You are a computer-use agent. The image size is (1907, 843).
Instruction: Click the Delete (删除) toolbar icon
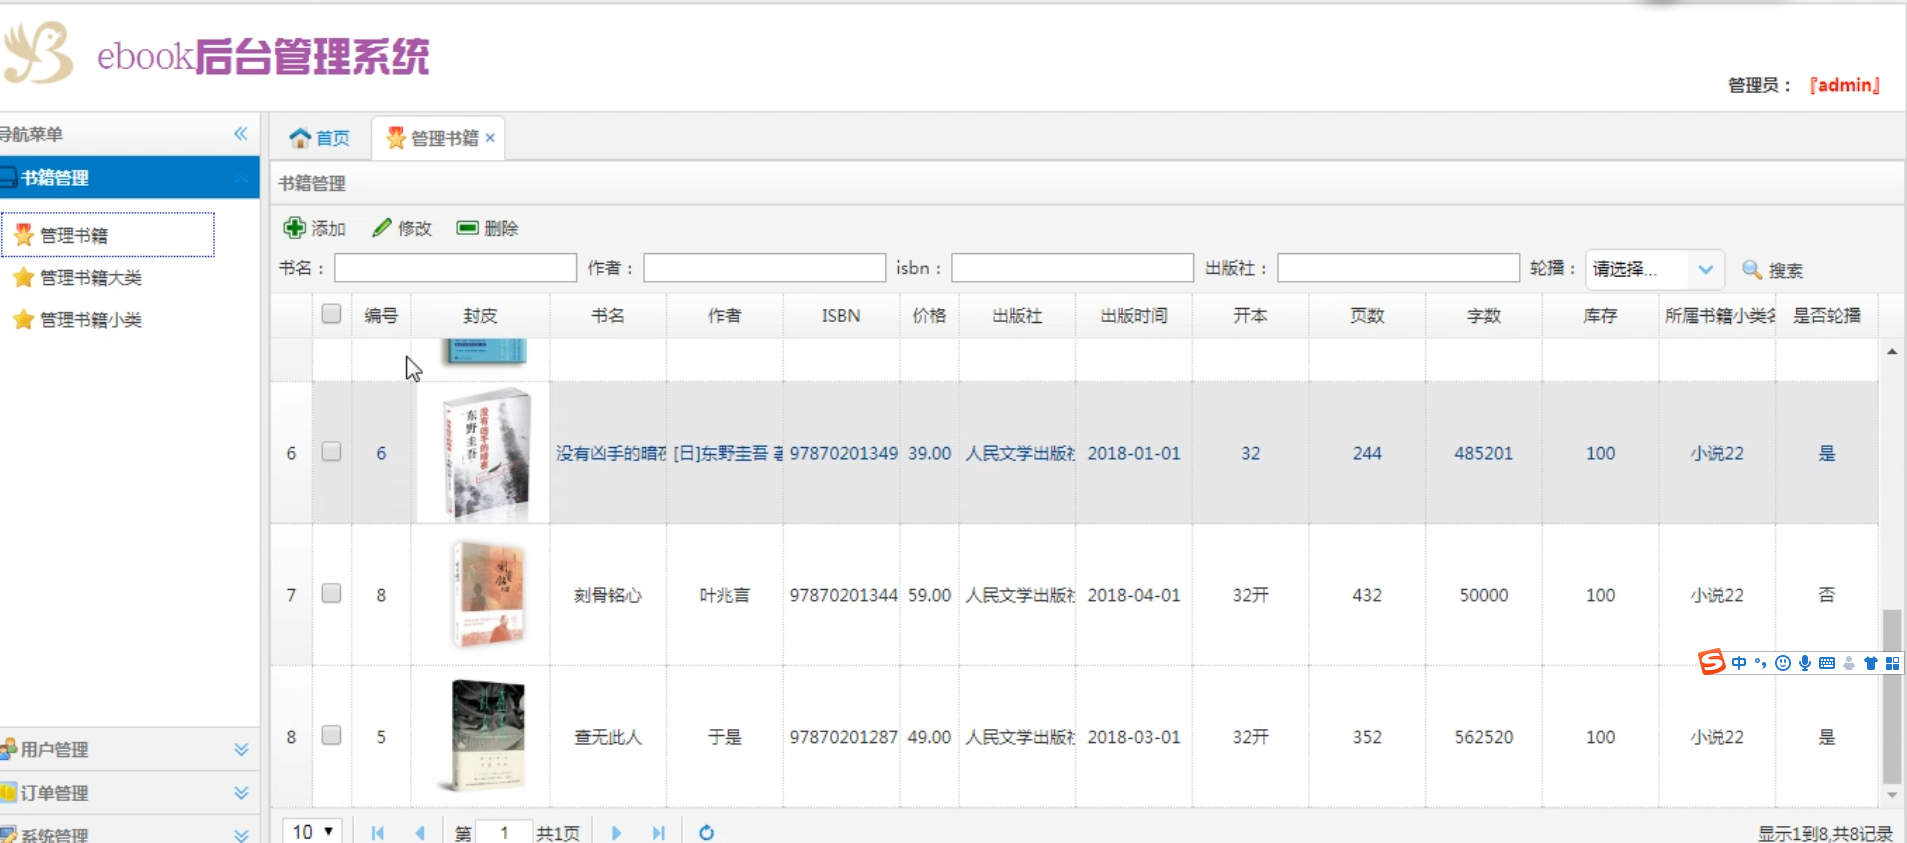click(x=467, y=228)
